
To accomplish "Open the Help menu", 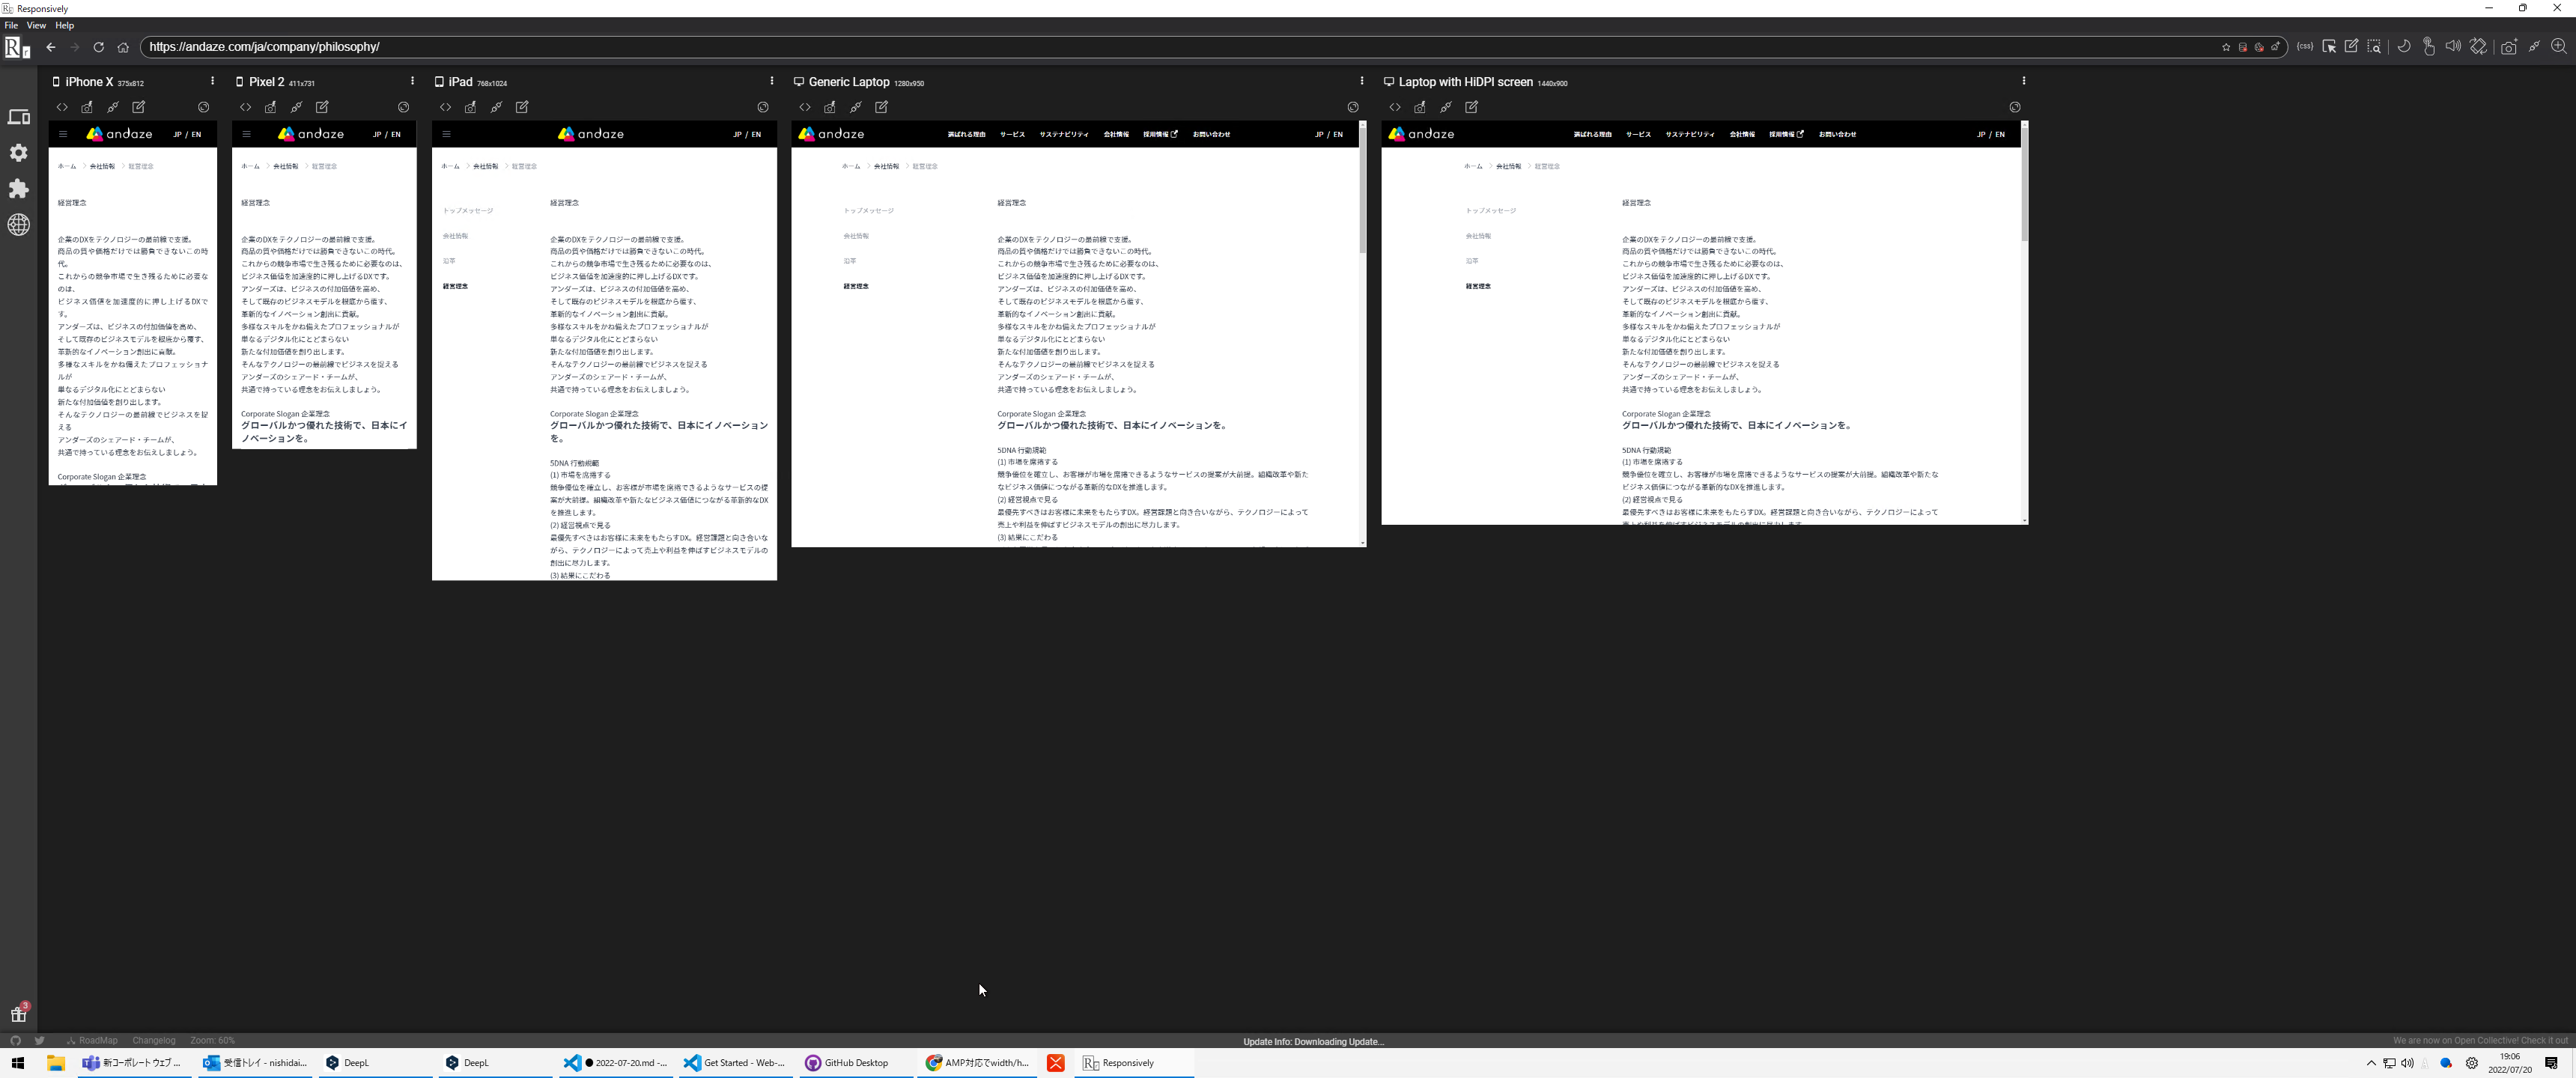I will tap(64, 26).
